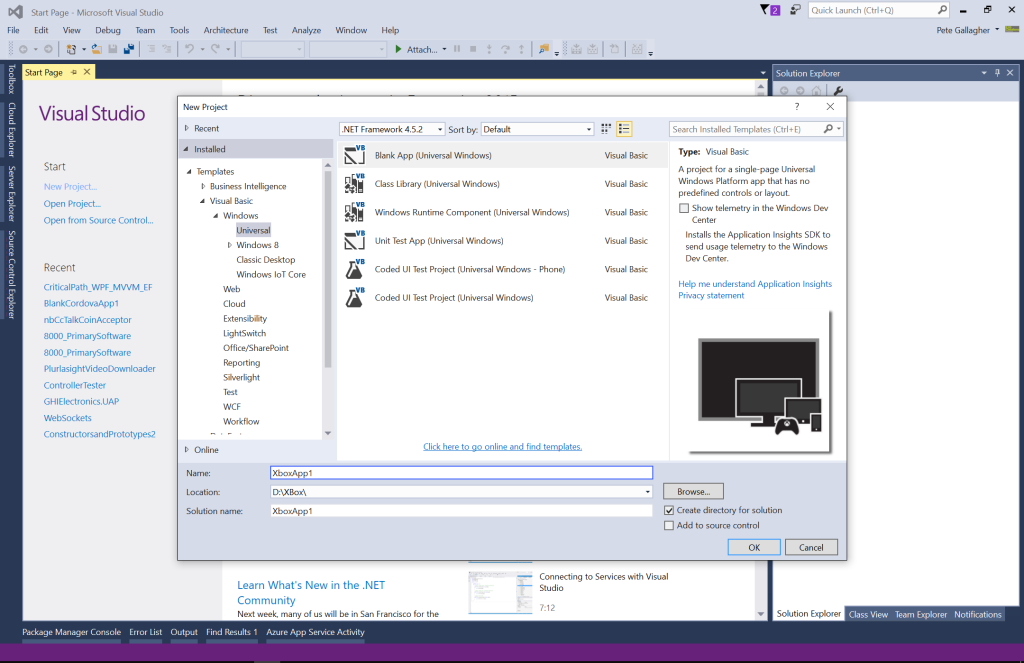1024x663 pixels.
Task: Expand the Windows 8 tree node
Action: click(229, 245)
